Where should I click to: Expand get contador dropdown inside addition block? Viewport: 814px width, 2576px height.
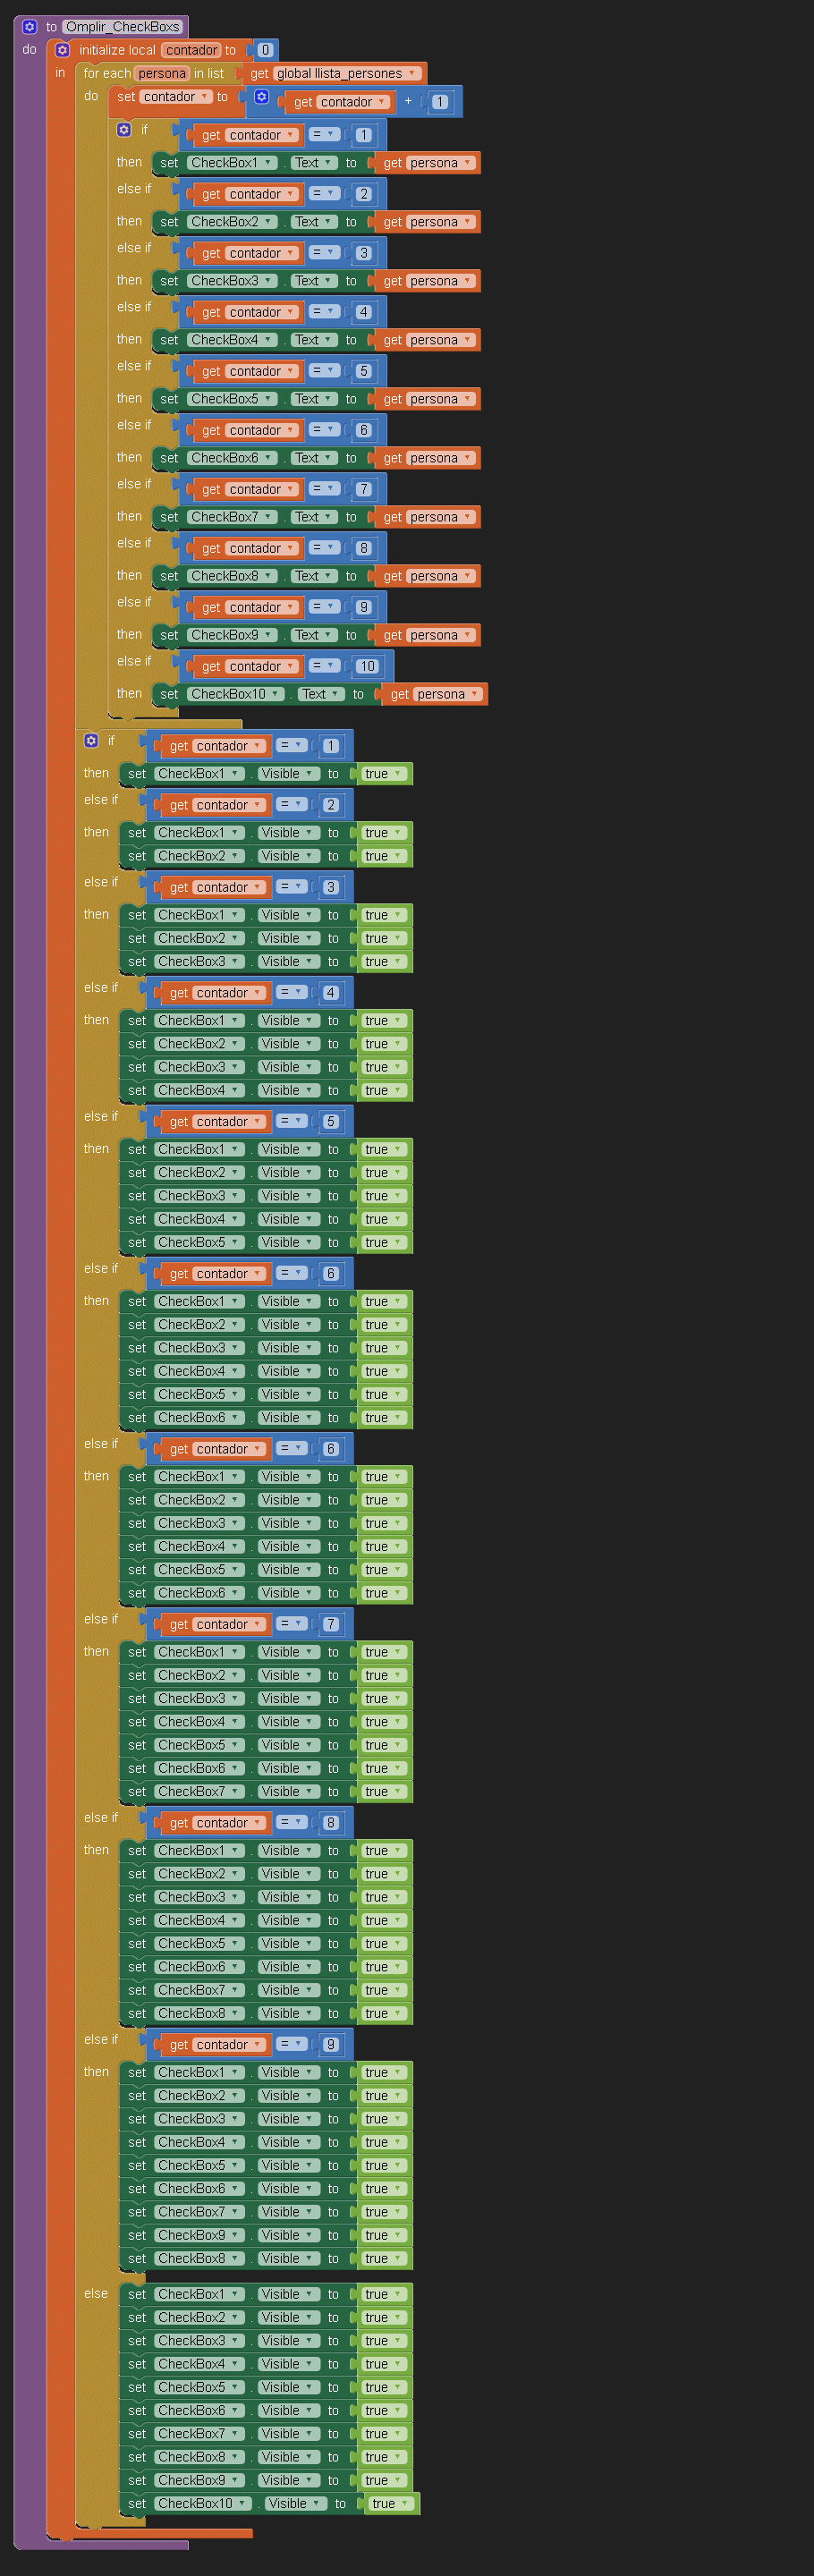[381, 102]
